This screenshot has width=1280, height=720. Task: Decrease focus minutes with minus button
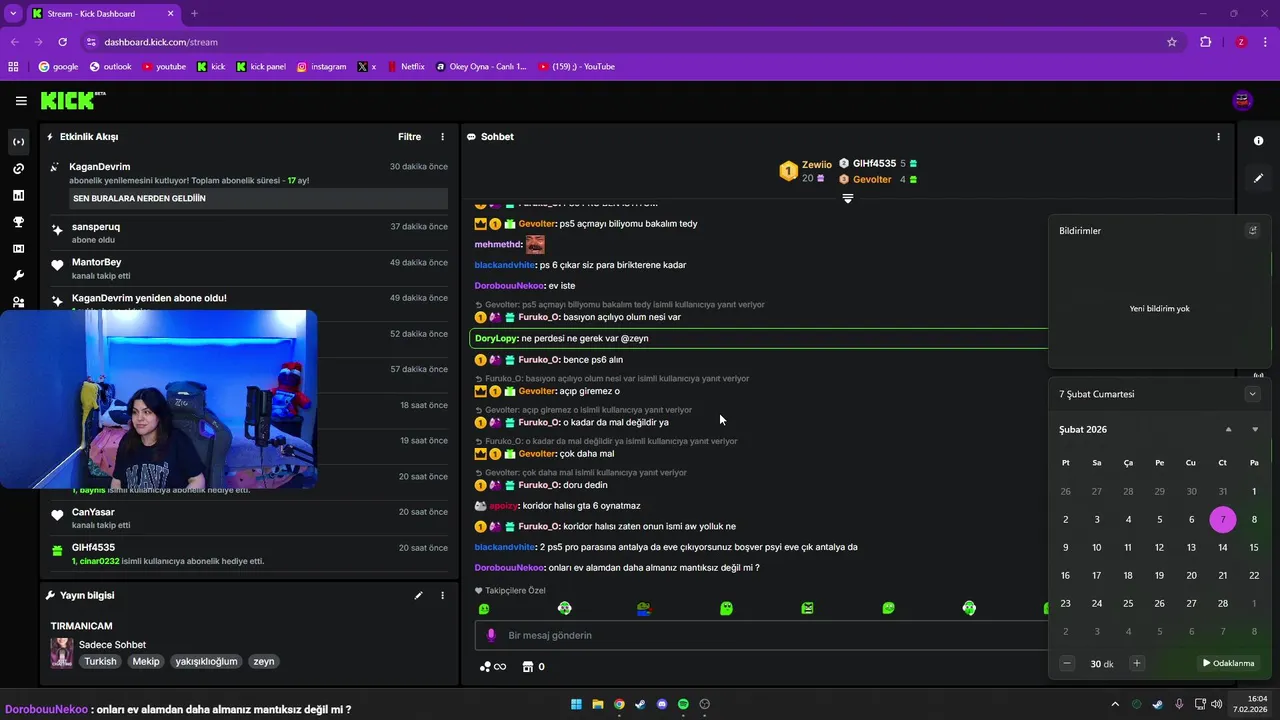click(x=1067, y=663)
